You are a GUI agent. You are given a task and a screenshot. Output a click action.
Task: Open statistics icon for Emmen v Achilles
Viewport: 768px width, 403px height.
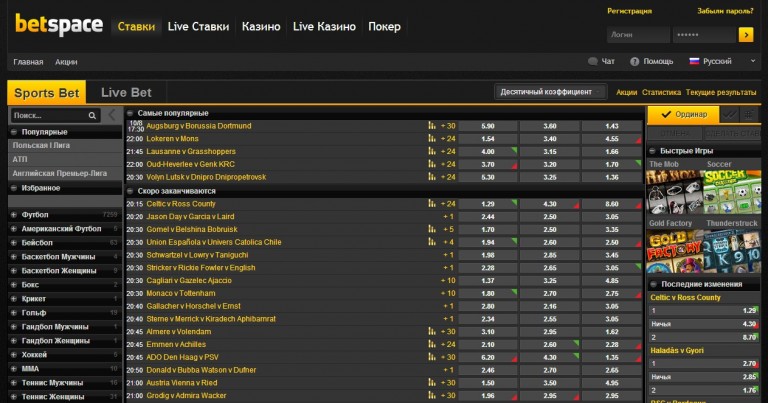pos(432,344)
